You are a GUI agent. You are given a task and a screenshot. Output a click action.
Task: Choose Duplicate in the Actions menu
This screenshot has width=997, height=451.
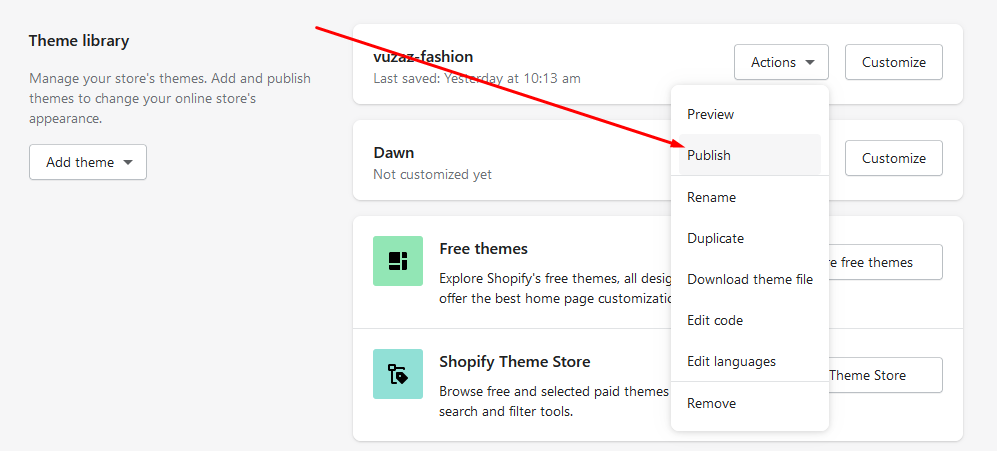coord(716,238)
